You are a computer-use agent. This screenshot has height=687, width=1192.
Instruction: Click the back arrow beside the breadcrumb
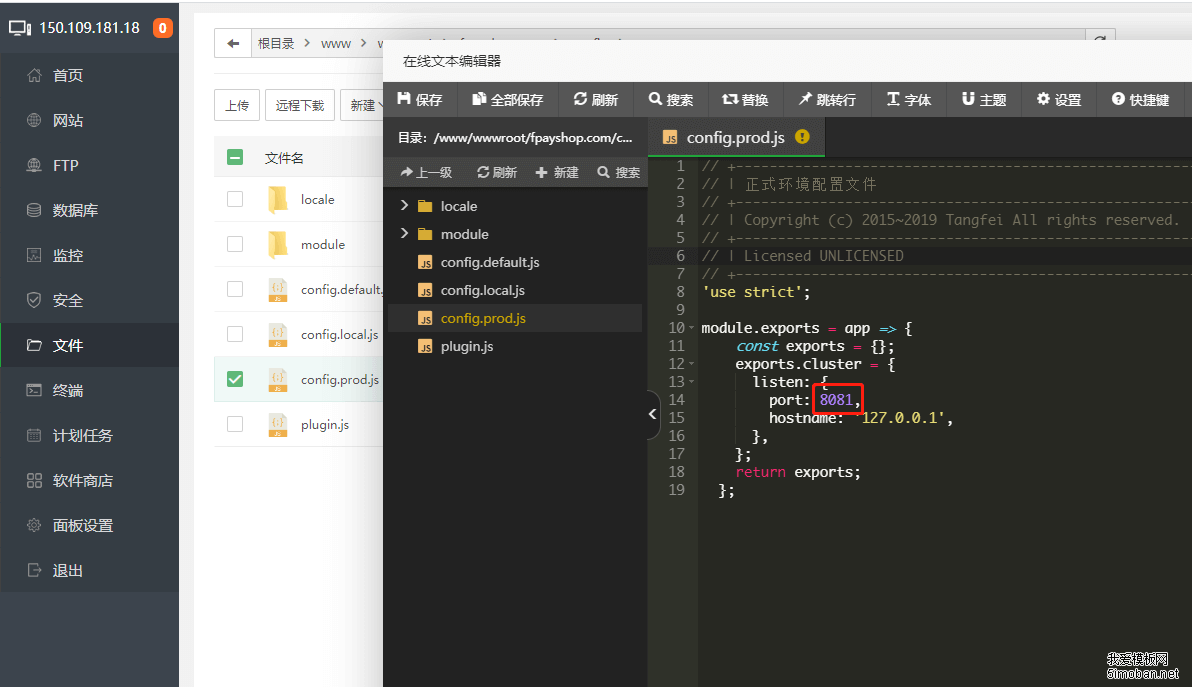232,43
